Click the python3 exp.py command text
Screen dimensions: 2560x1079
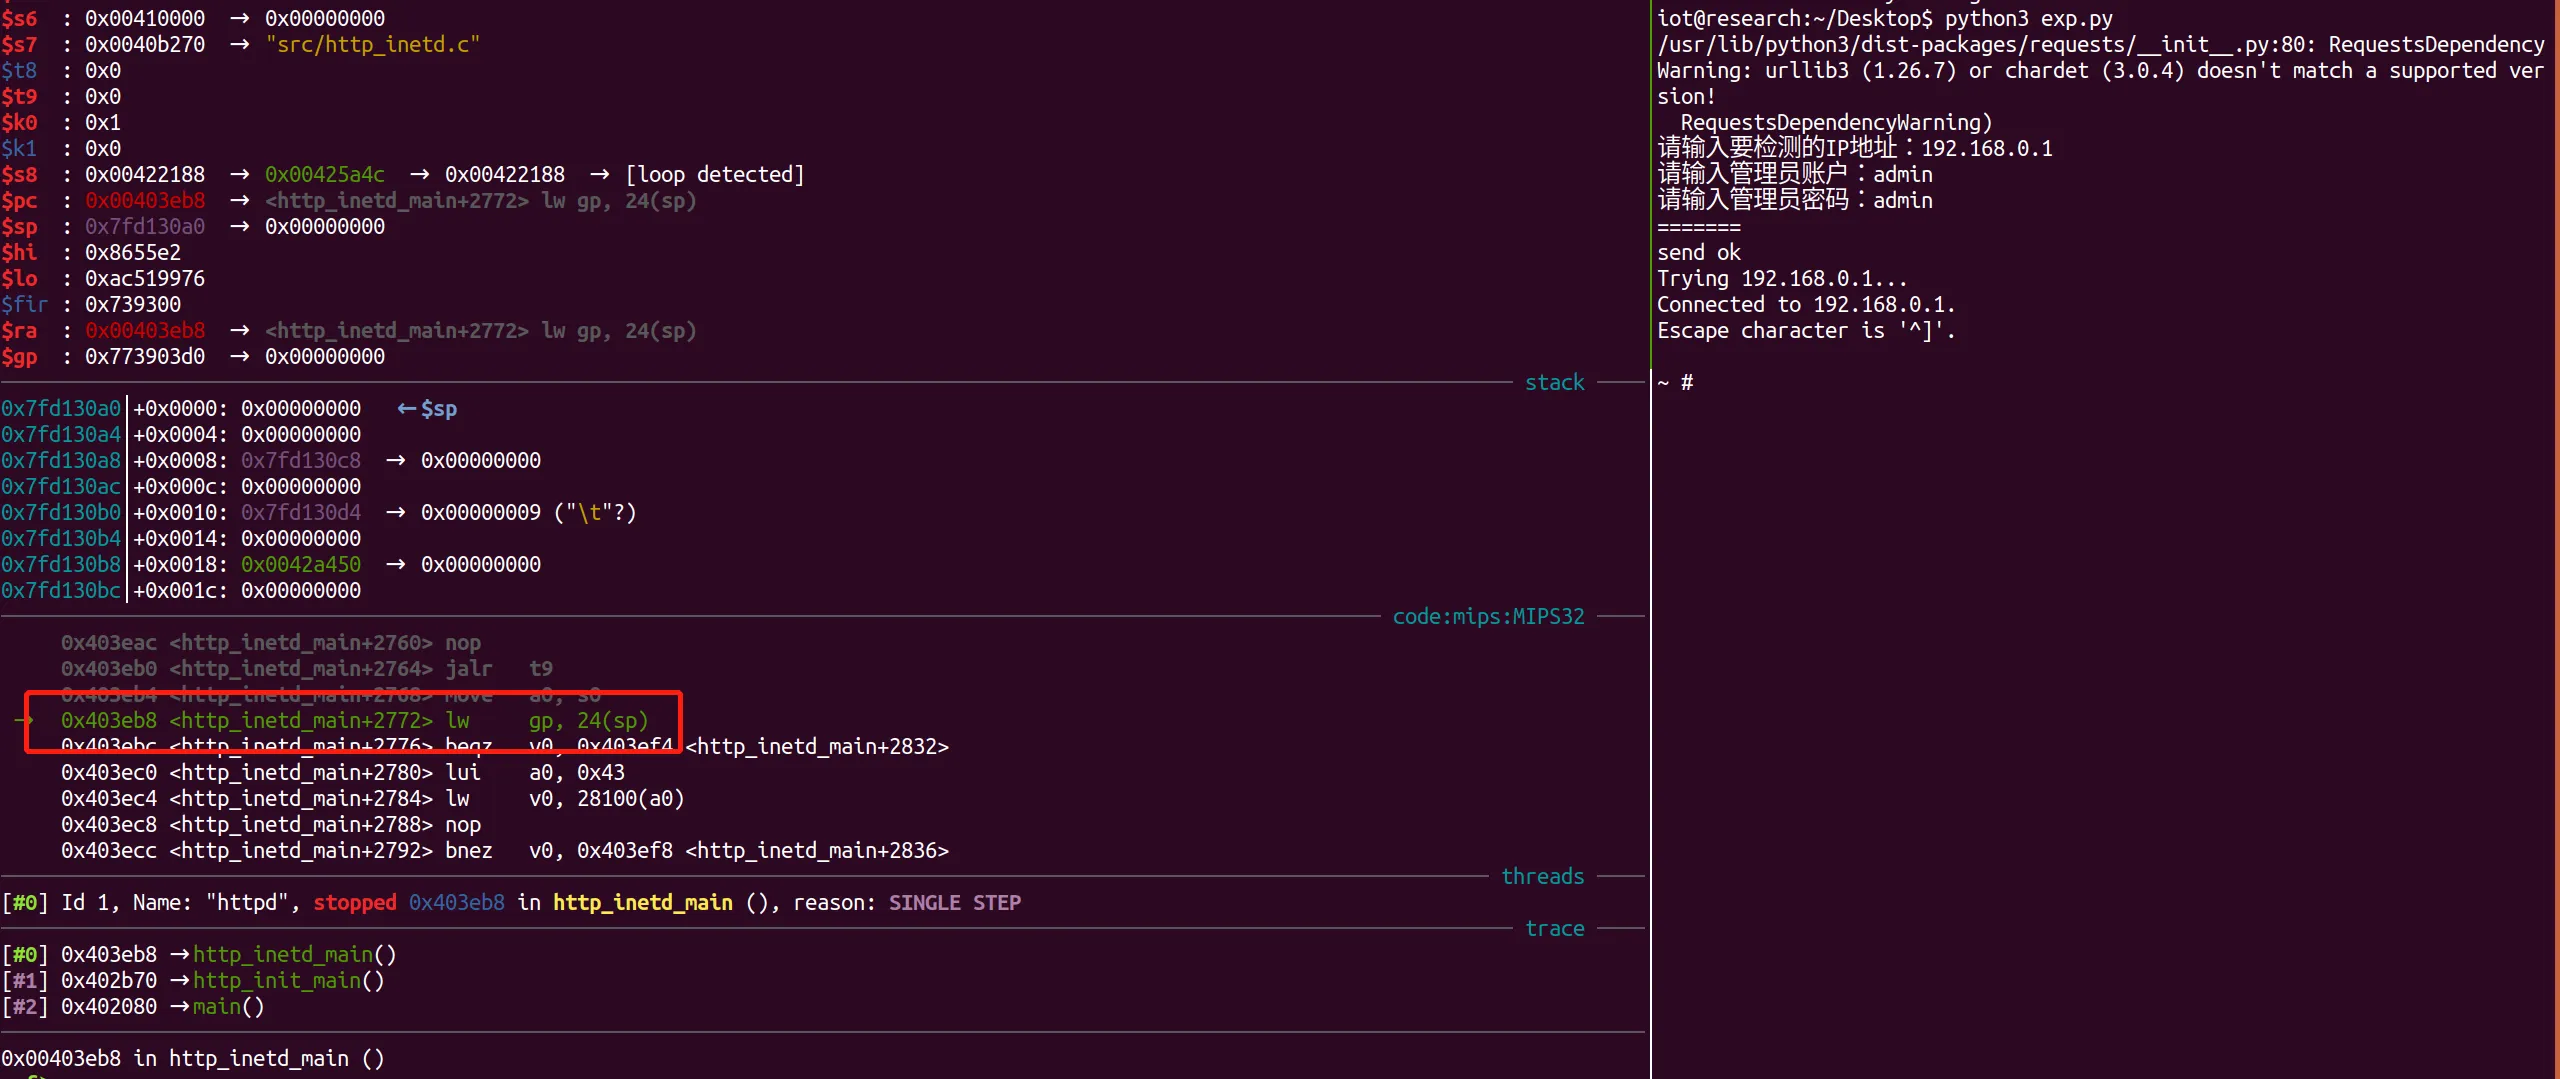pos(2028,19)
